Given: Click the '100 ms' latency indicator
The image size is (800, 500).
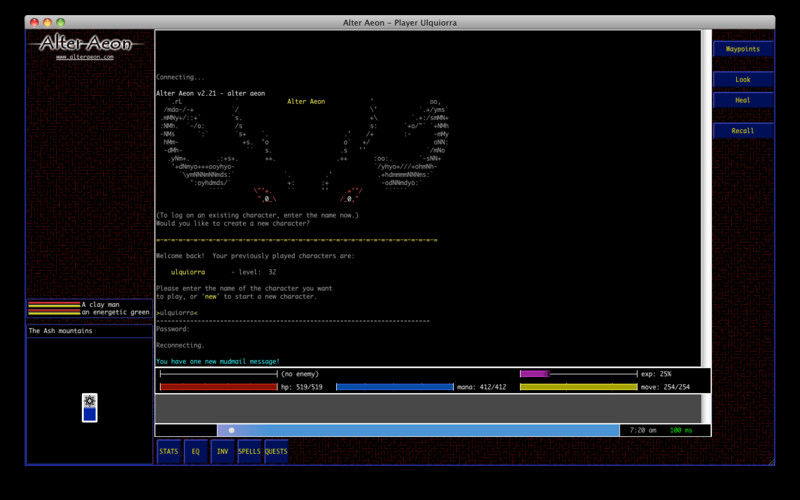Looking at the screenshot, I should (681, 430).
